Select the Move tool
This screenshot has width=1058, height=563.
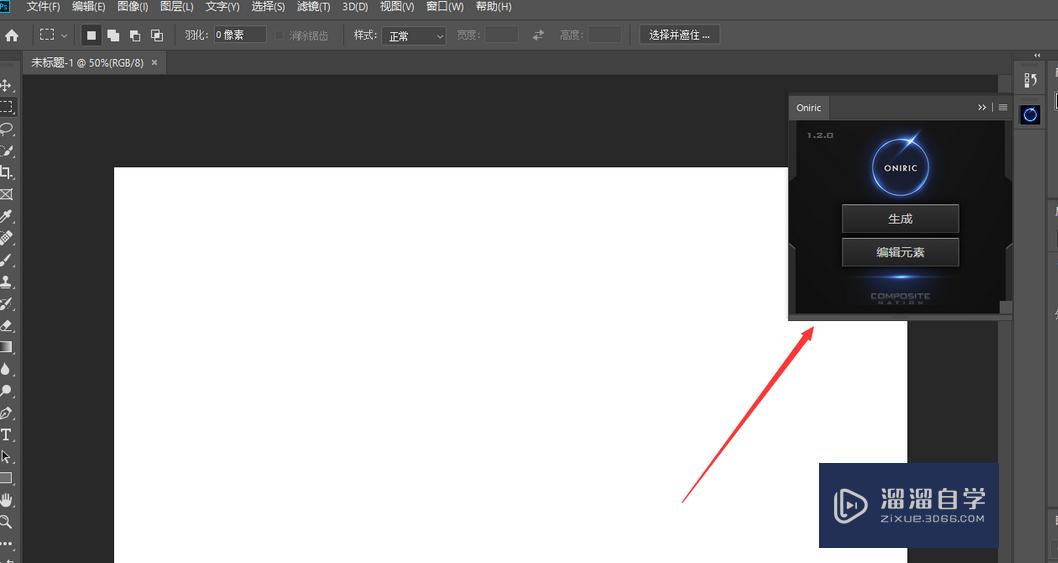click(6, 85)
